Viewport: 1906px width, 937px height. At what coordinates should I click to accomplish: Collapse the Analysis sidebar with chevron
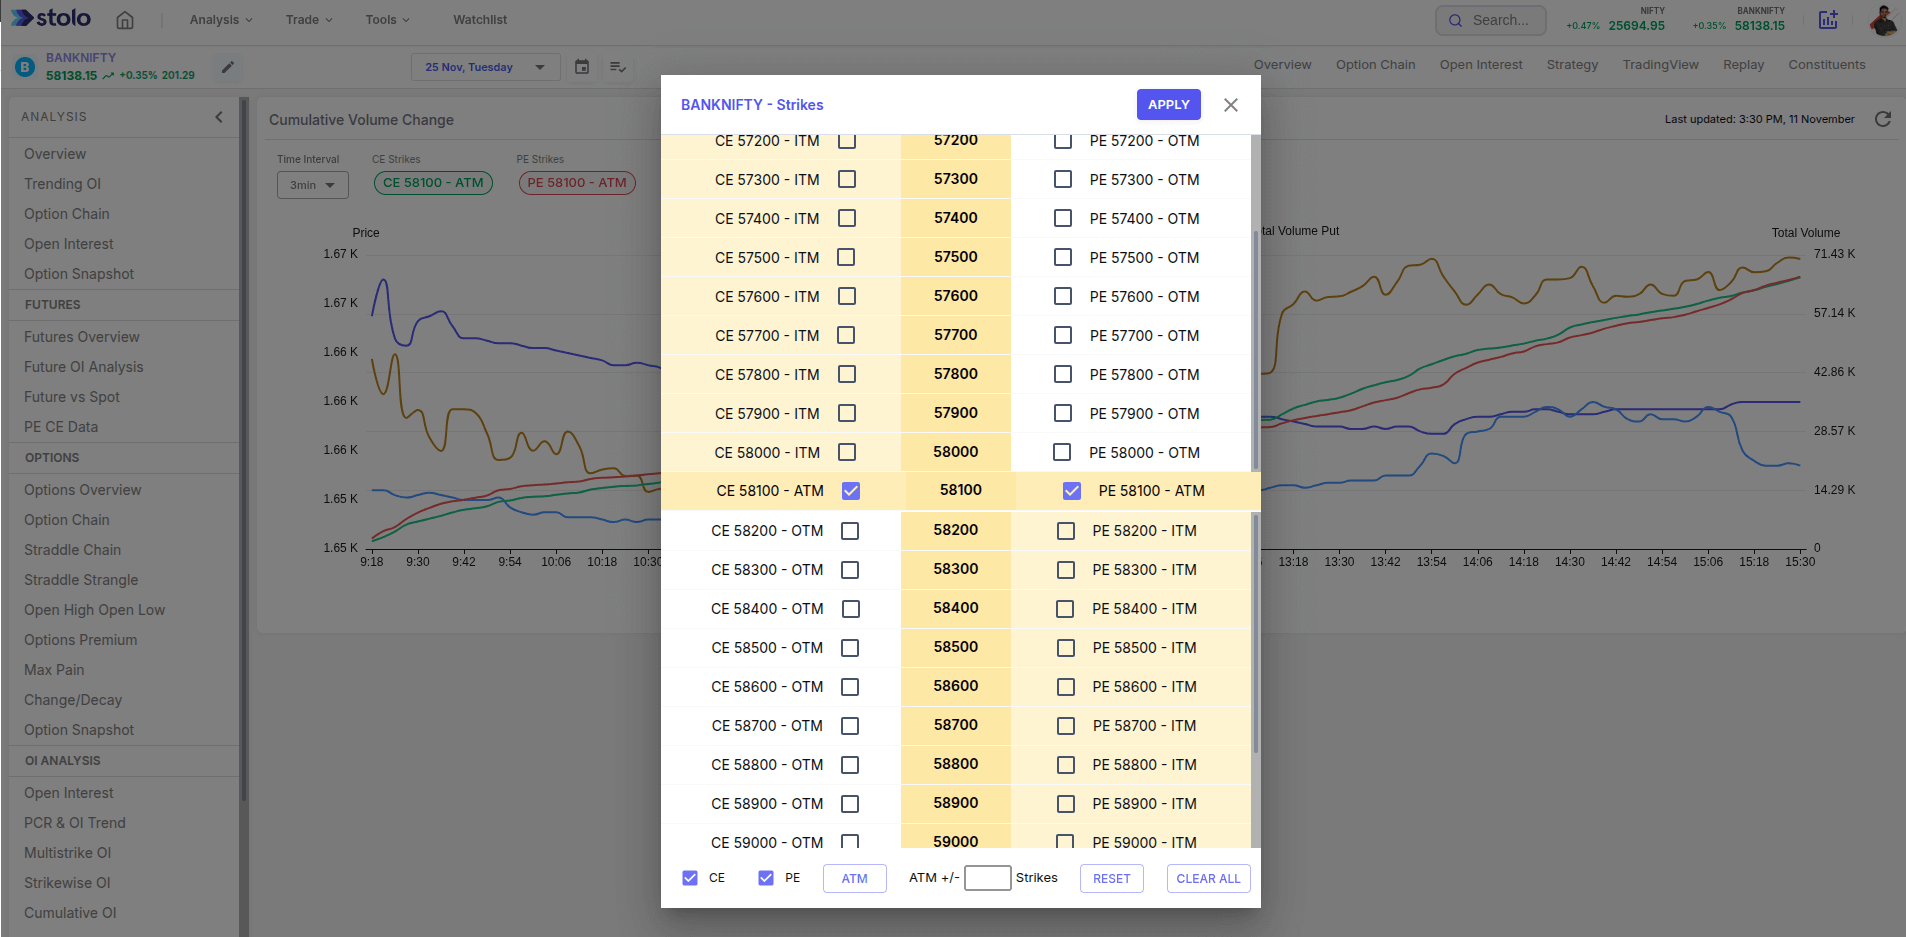219,117
